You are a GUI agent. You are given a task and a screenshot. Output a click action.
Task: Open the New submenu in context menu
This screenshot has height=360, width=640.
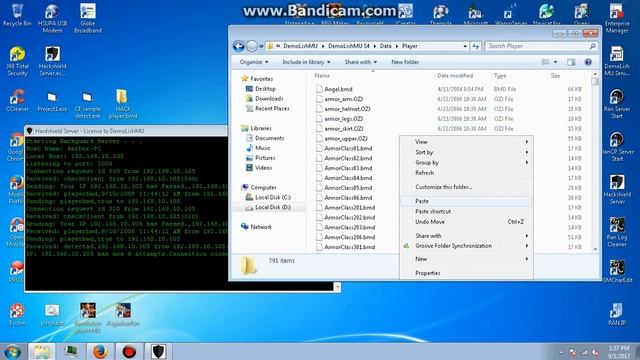point(467,259)
